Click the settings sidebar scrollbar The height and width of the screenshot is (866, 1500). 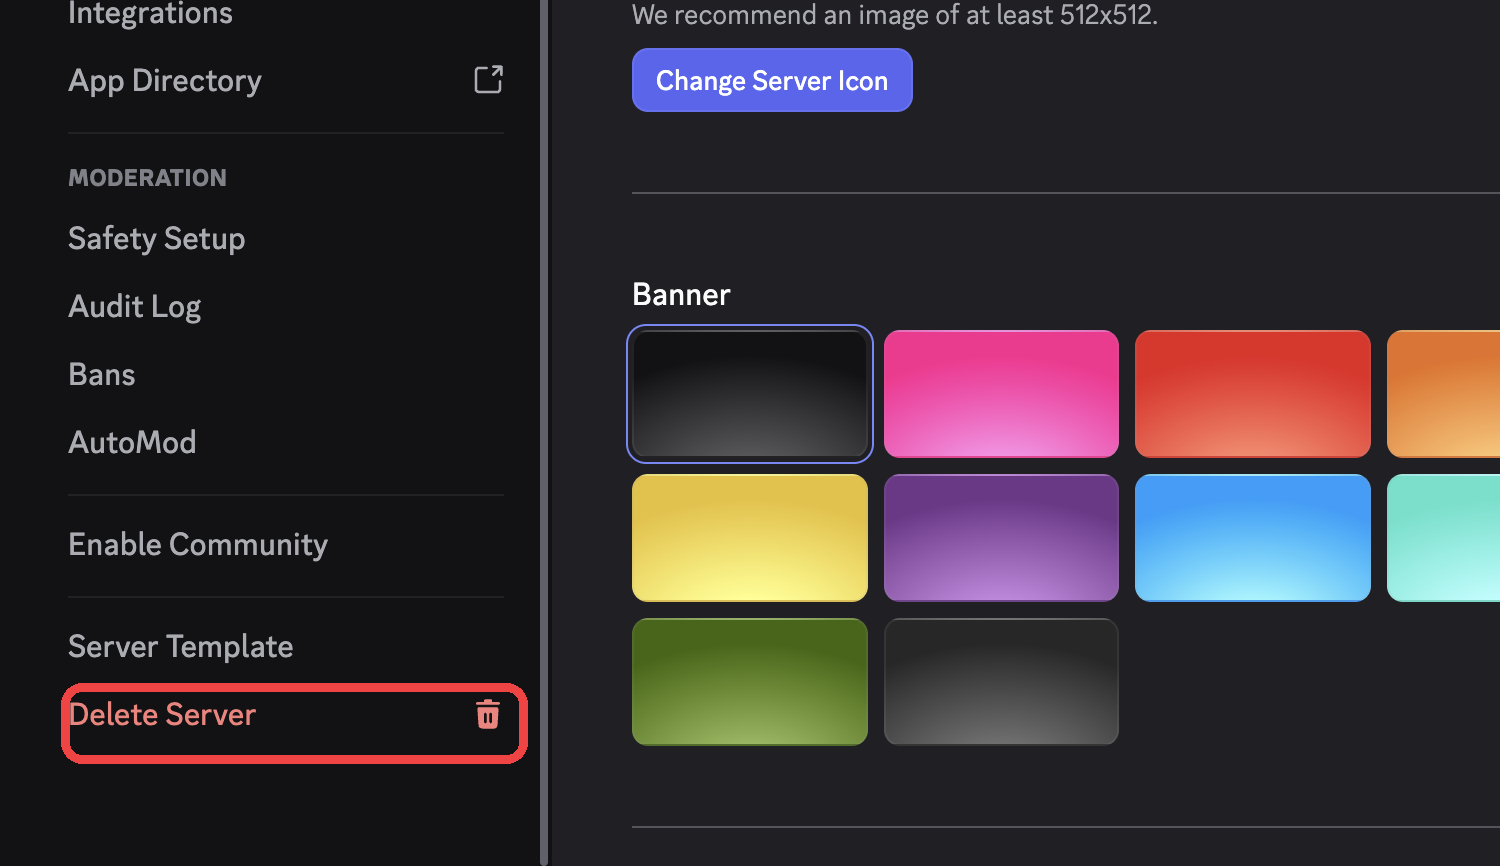point(544,432)
